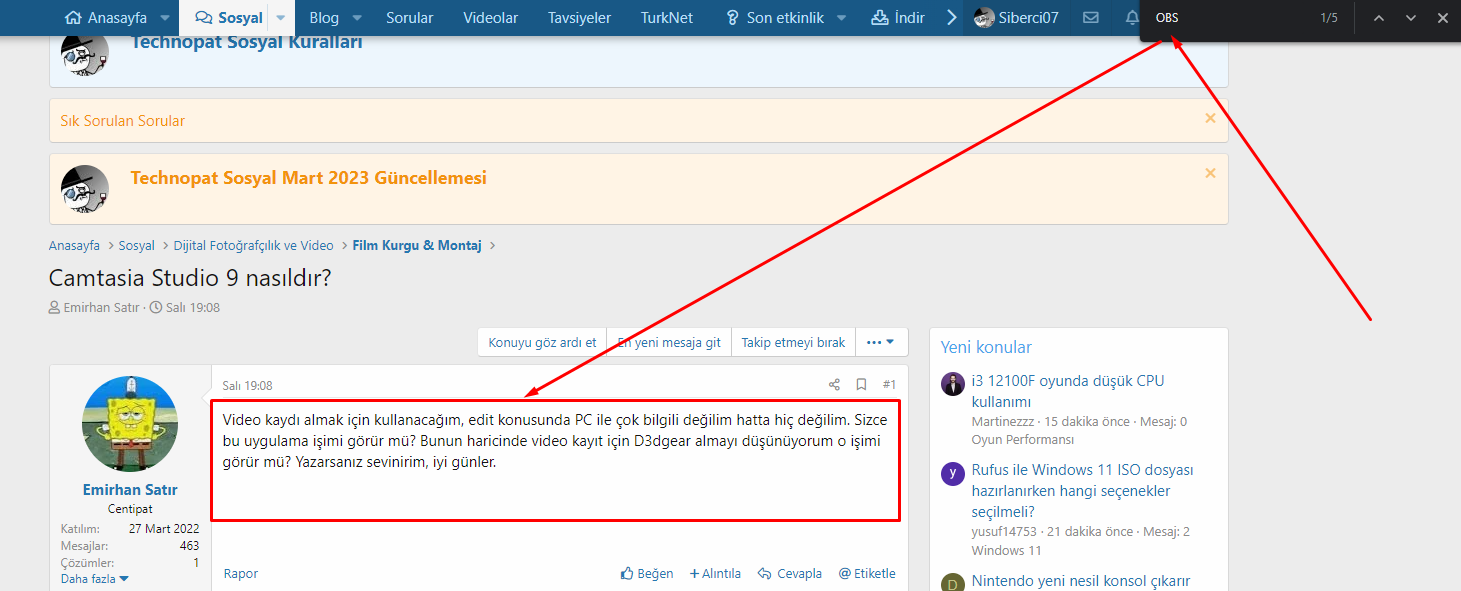The image size is (1461, 591).
Task: Dismiss the Sık Sorulan Sorular notice
Action: coord(1210,118)
